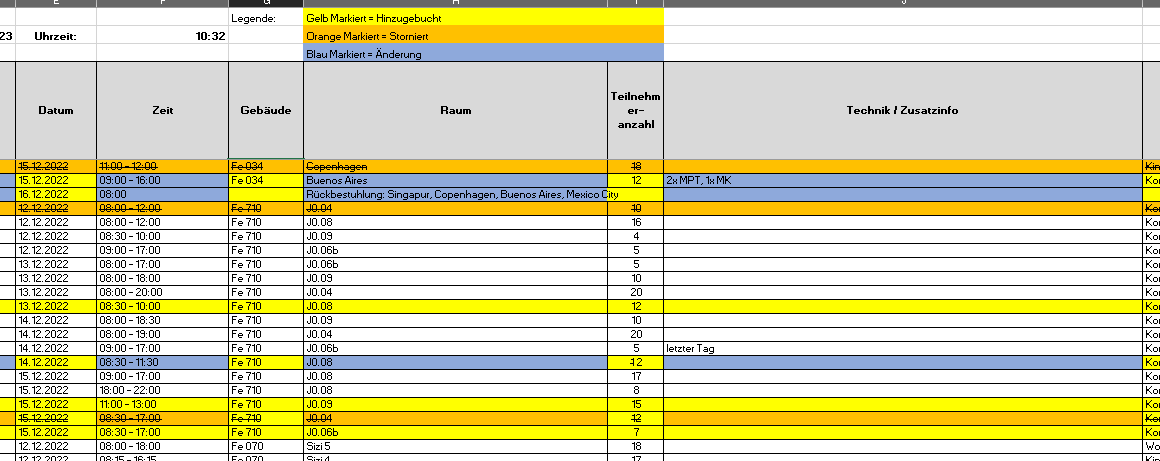Select the yellow "Gelb Markiert = Hinzugebucht" legend cell
Viewport: 1160px width, 461px height.
pyautogui.click(x=483, y=18)
